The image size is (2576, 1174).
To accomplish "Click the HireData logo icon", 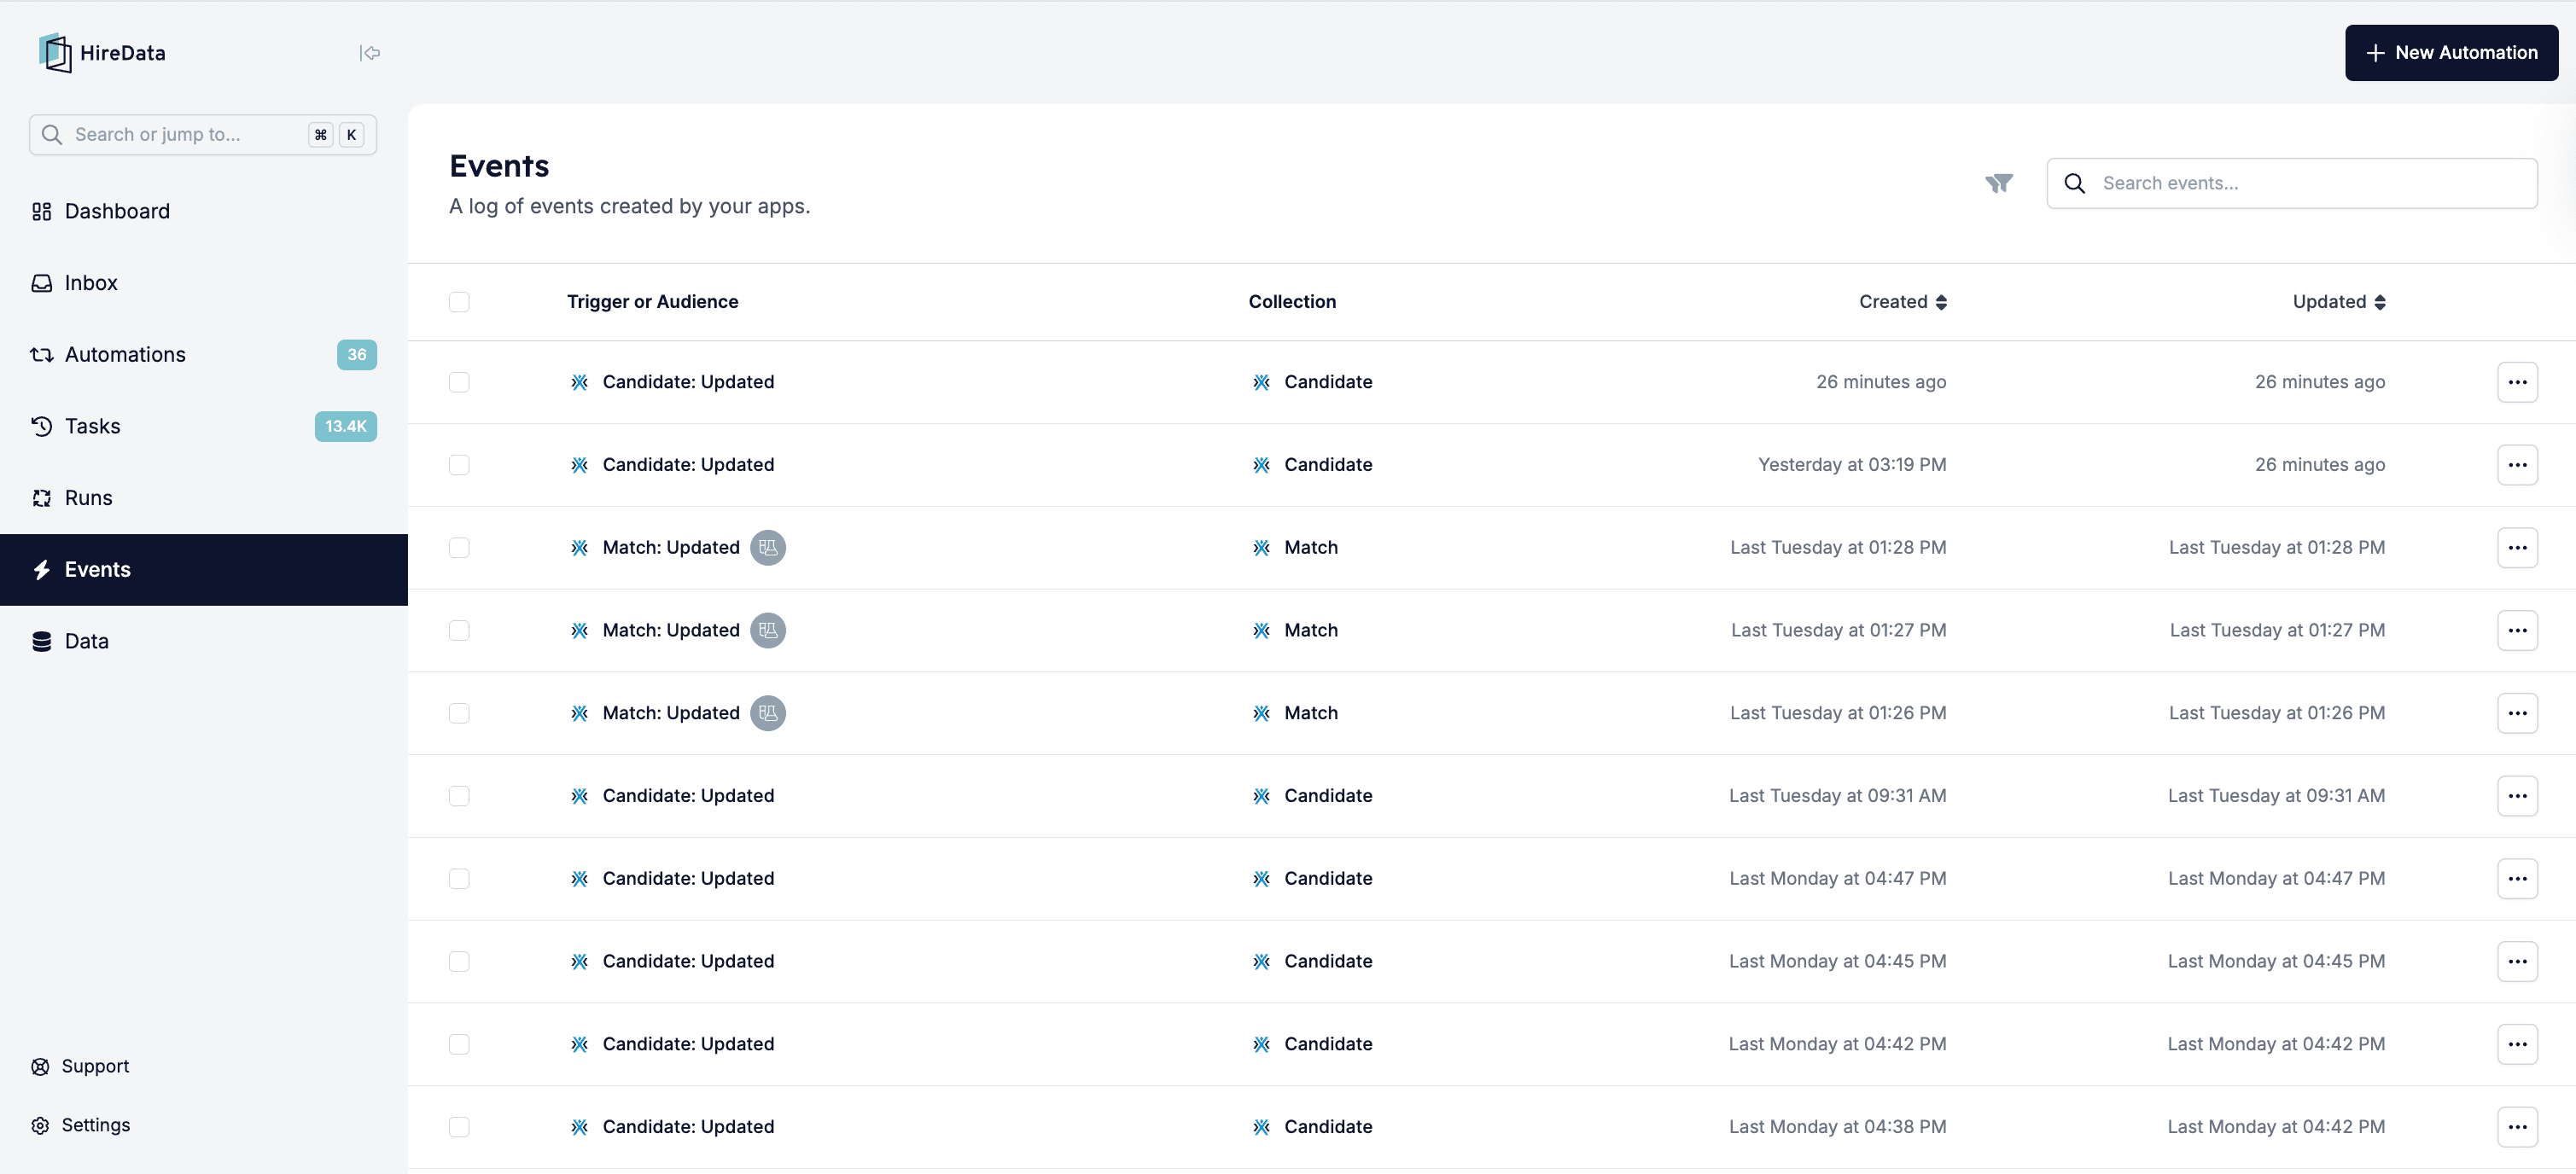I will 55,53.
